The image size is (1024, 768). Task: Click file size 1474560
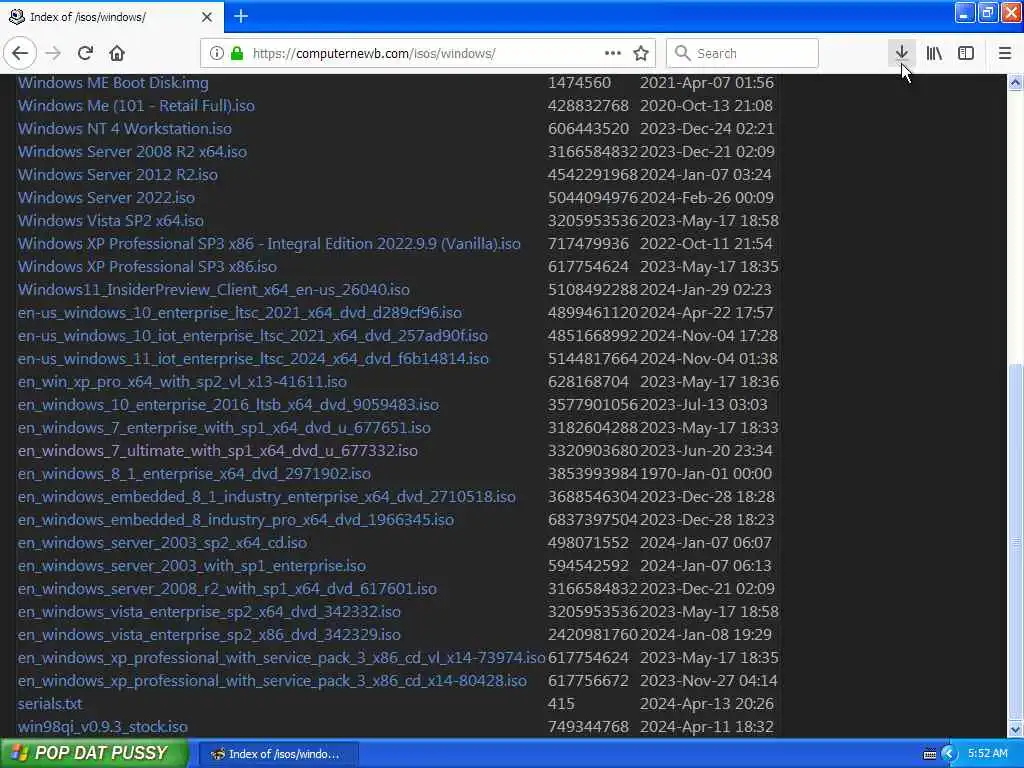pos(579,83)
